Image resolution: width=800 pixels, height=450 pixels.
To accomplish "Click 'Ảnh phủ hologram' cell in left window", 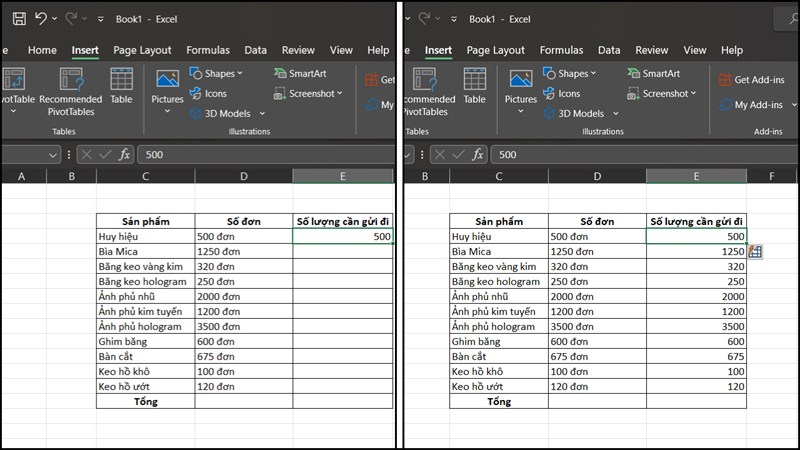I will 145,327.
